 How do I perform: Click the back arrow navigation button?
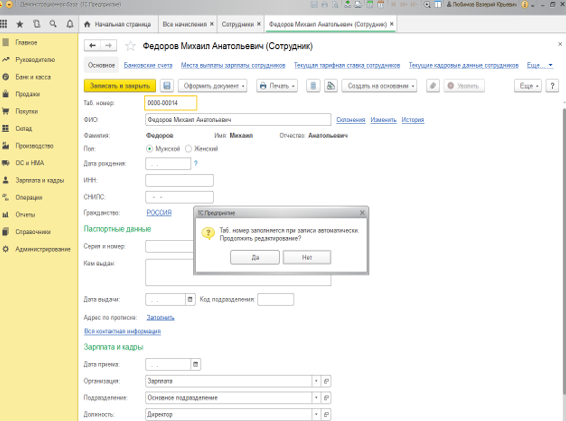pos(92,45)
